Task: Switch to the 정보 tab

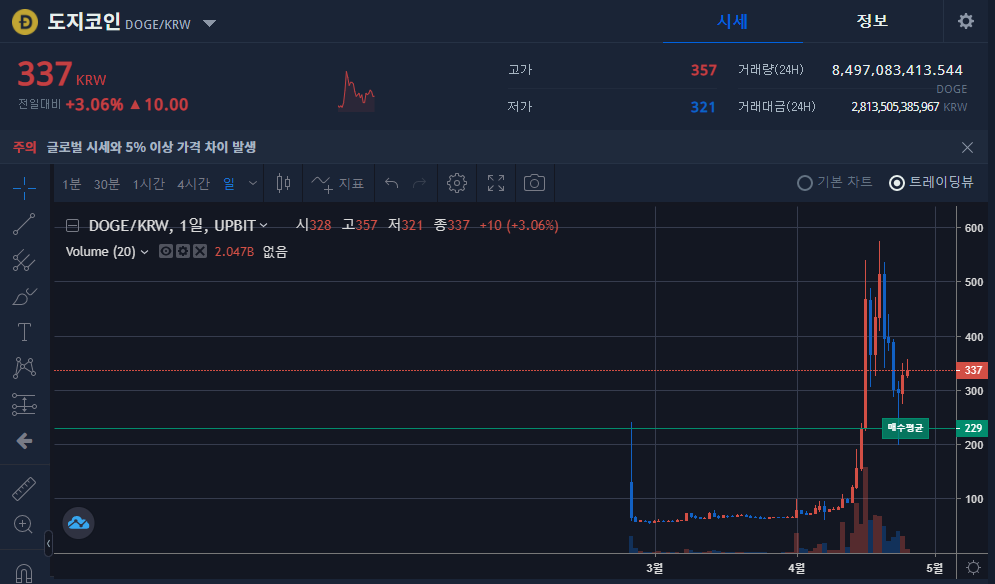Action: pos(872,22)
